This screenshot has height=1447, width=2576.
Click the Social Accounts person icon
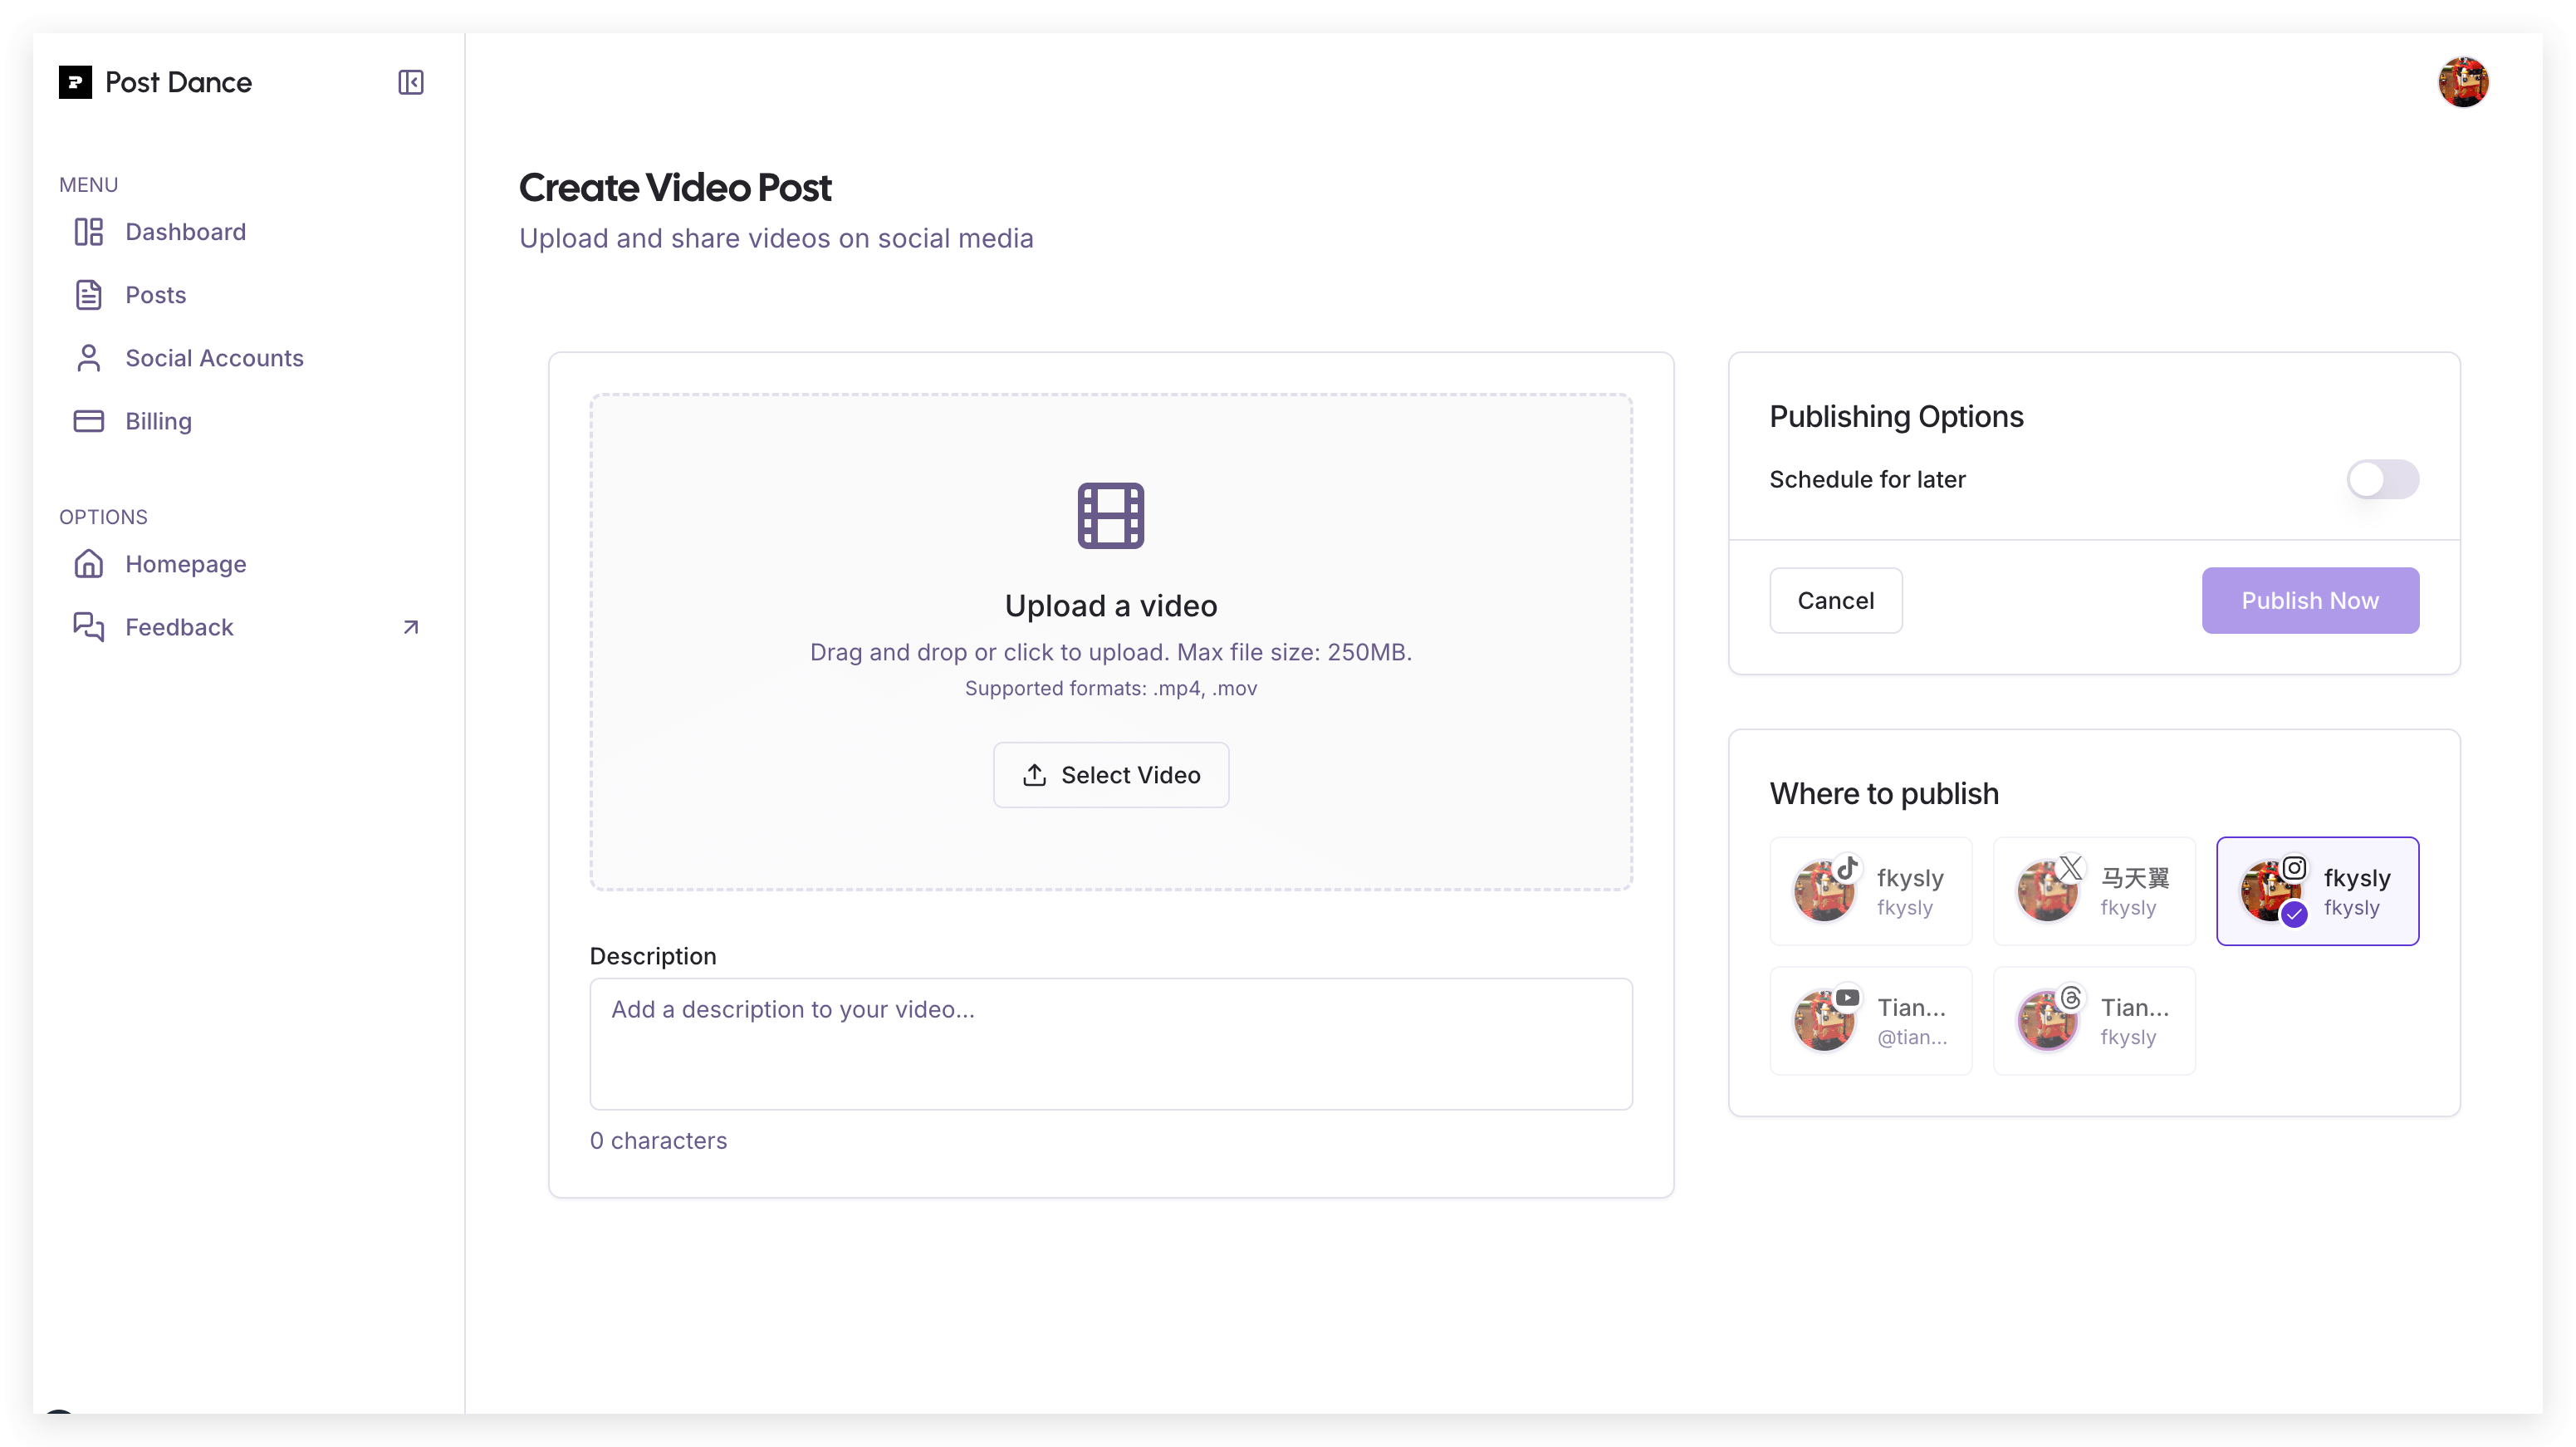click(88, 358)
